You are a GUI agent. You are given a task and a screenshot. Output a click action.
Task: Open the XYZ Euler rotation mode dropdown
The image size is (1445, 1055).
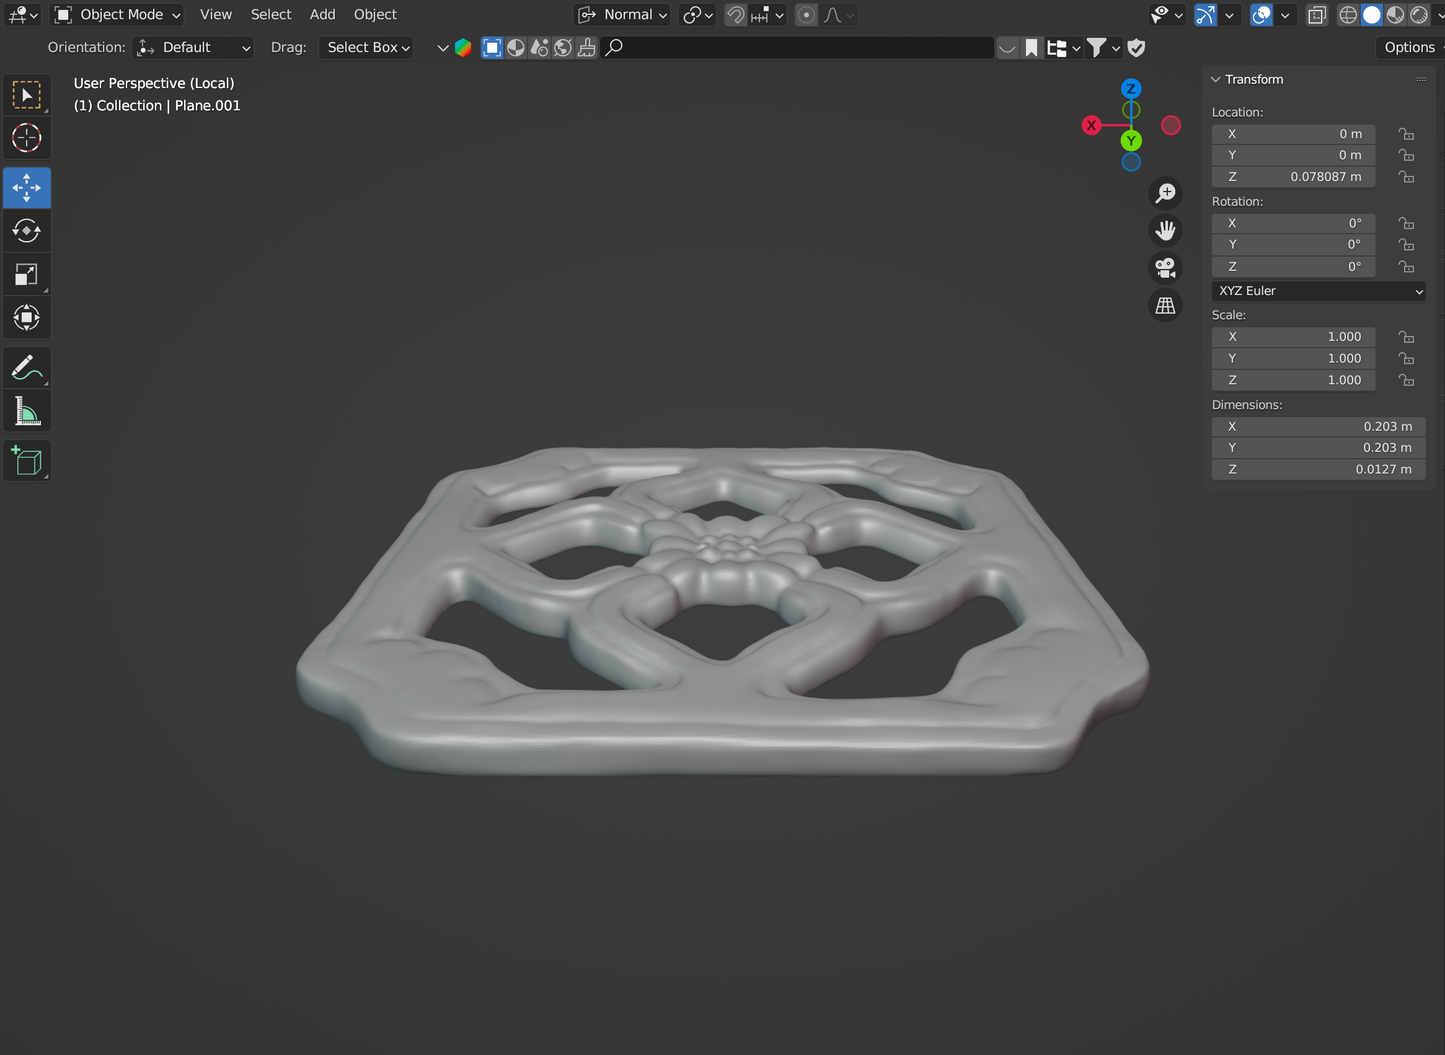click(1319, 291)
